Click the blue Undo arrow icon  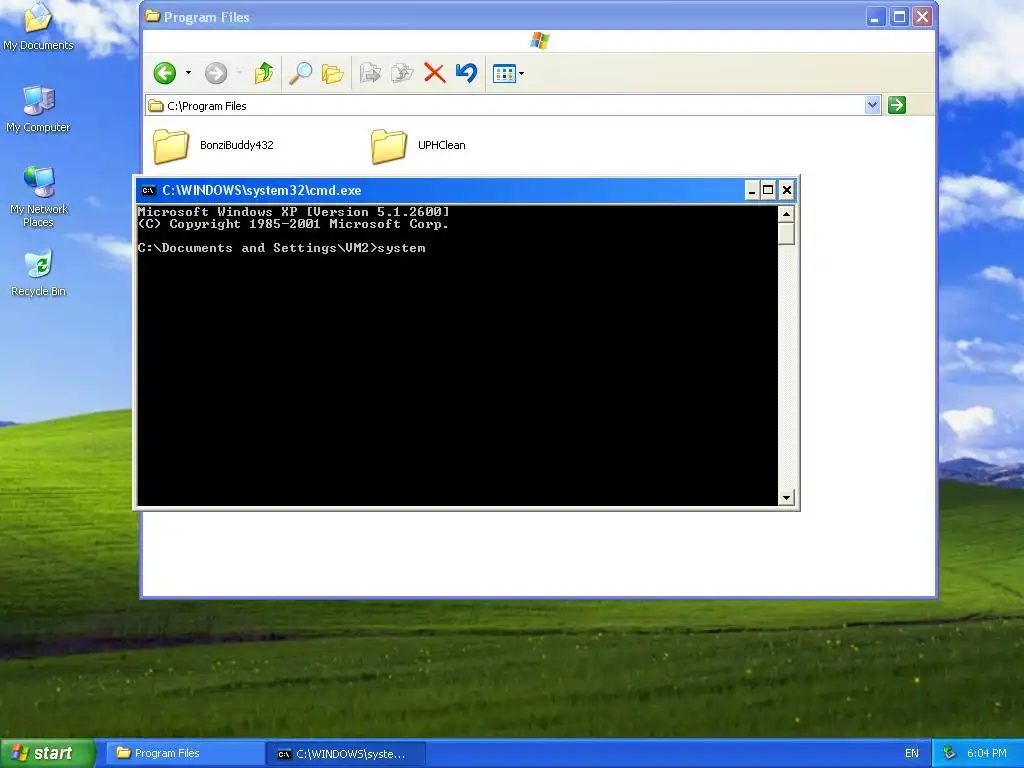coord(466,72)
